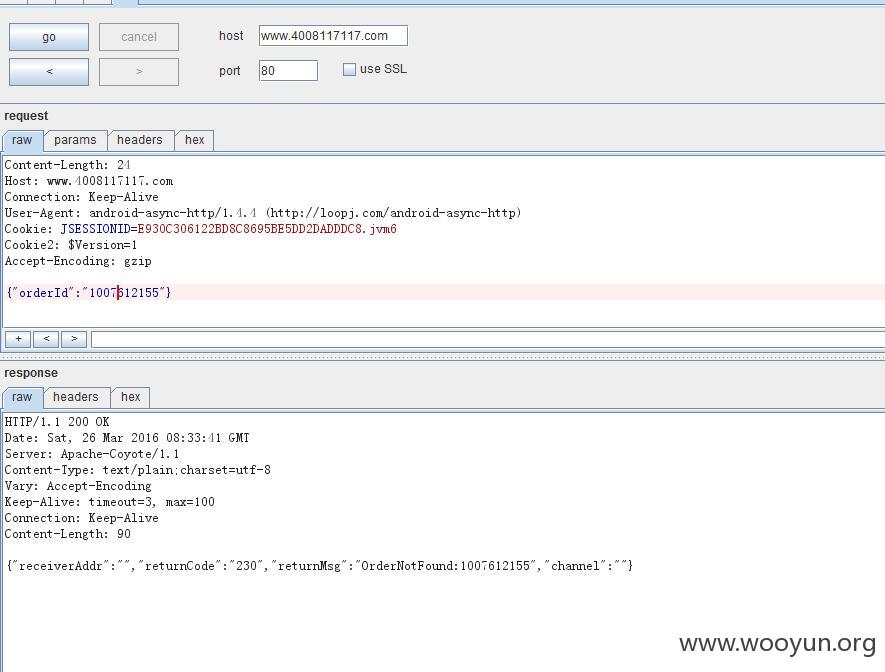The image size is (885, 672).
Task: Click the Content-Length: 24 request line
Action: (x=67, y=165)
